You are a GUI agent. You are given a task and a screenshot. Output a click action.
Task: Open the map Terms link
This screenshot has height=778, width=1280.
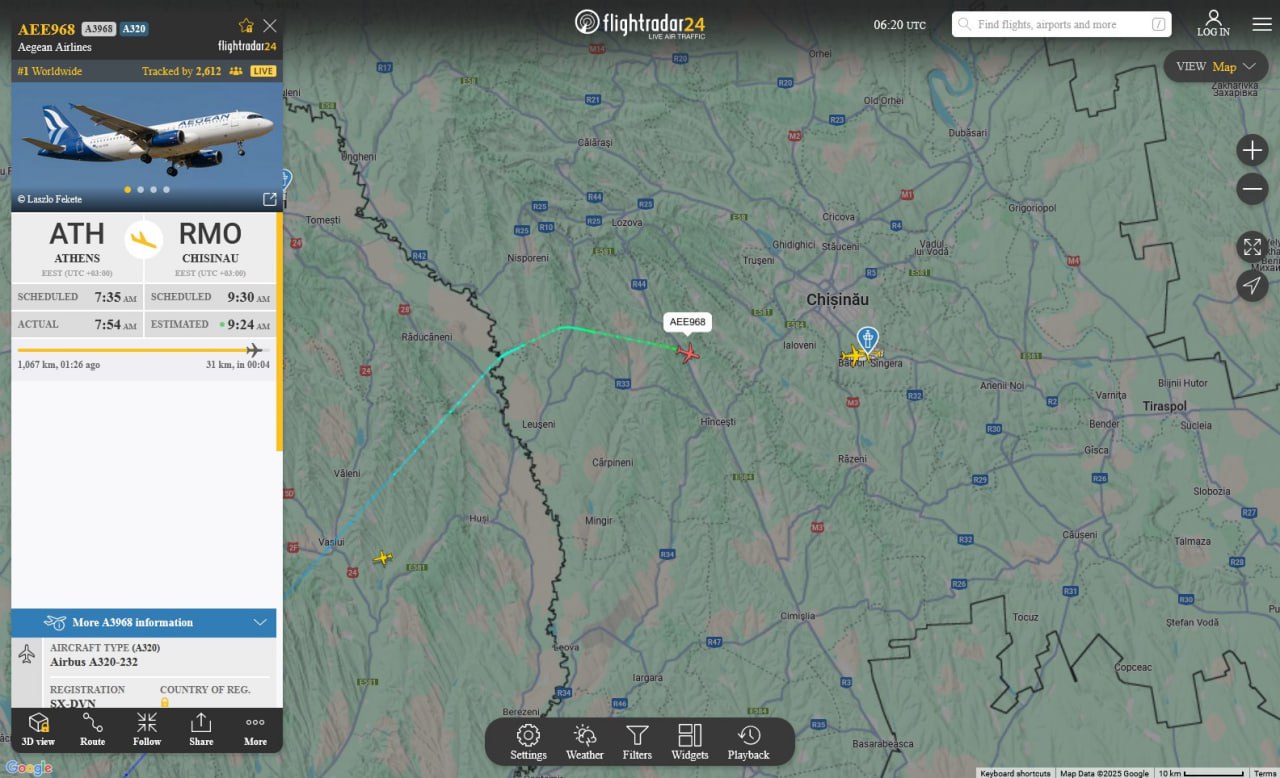[1265, 773]
